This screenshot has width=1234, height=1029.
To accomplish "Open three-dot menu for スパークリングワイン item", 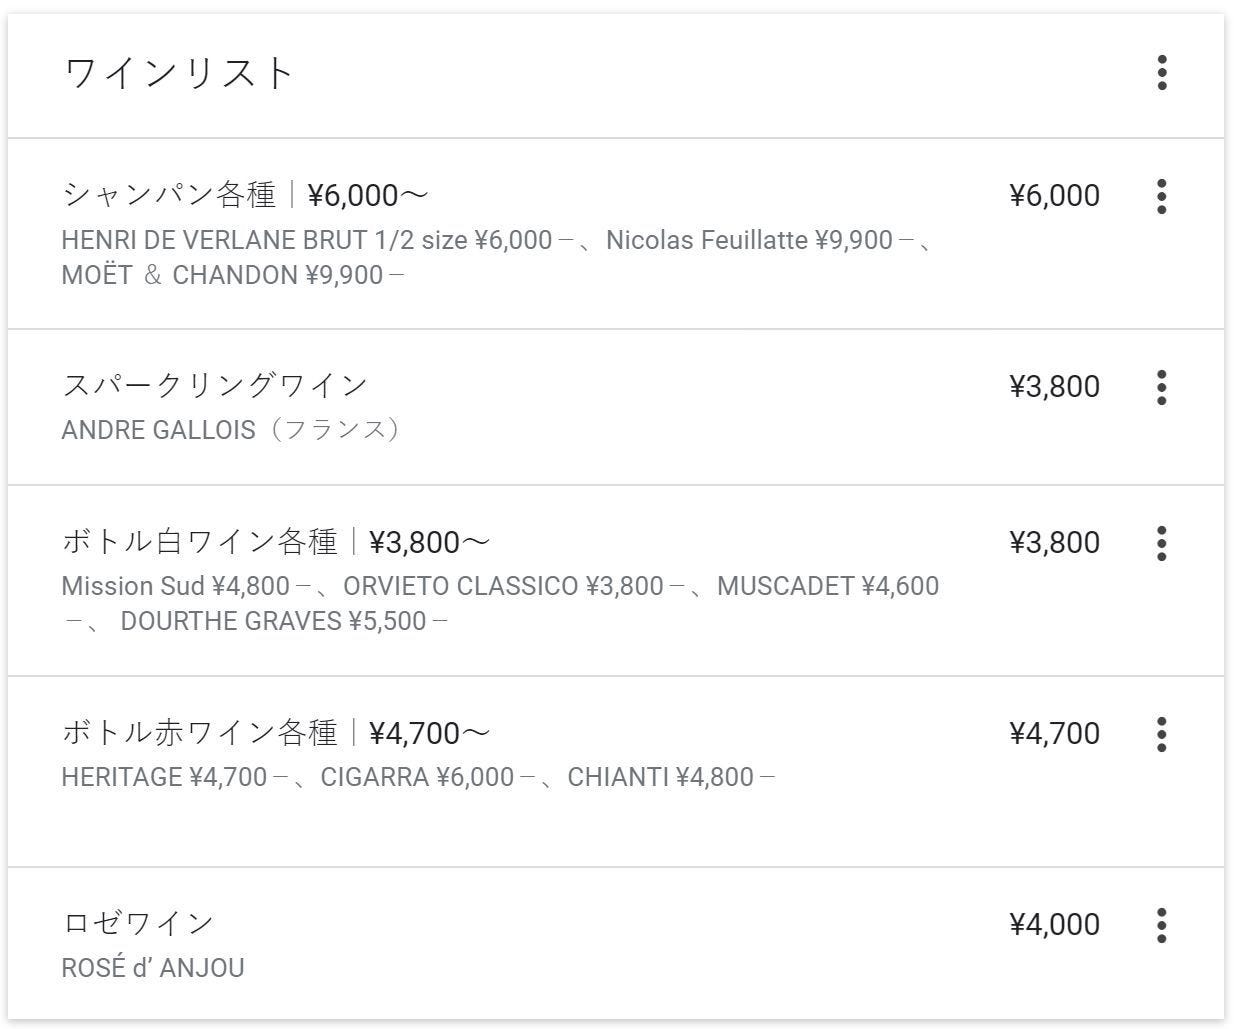I will [1161, 387].
